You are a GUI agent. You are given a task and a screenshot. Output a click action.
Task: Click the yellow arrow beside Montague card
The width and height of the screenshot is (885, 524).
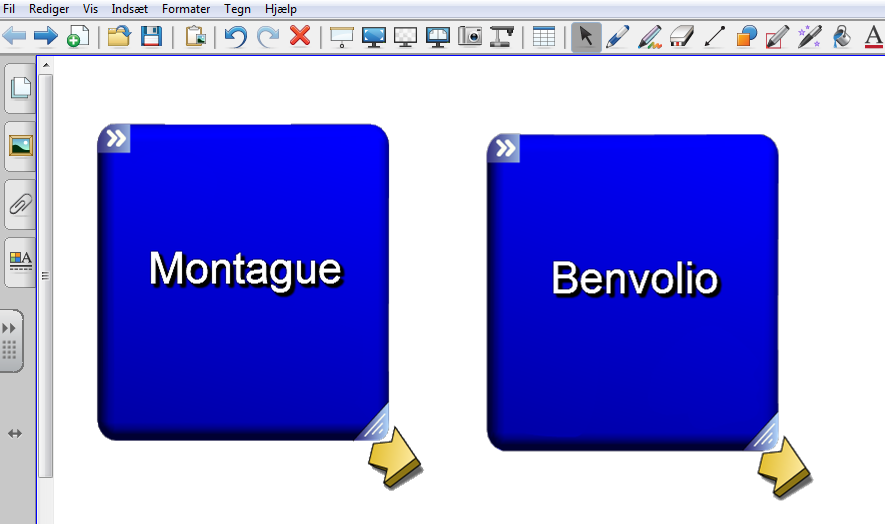coord(395,457)
